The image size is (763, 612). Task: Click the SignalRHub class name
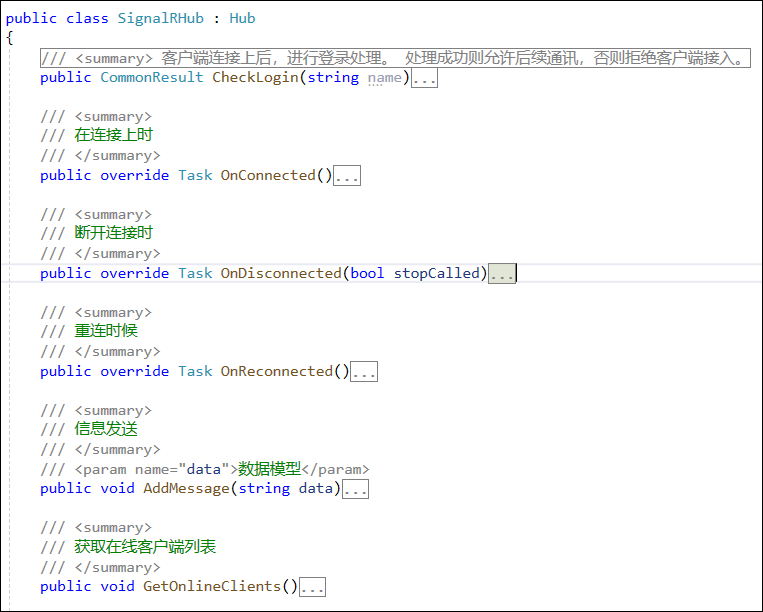click(161, 18)
